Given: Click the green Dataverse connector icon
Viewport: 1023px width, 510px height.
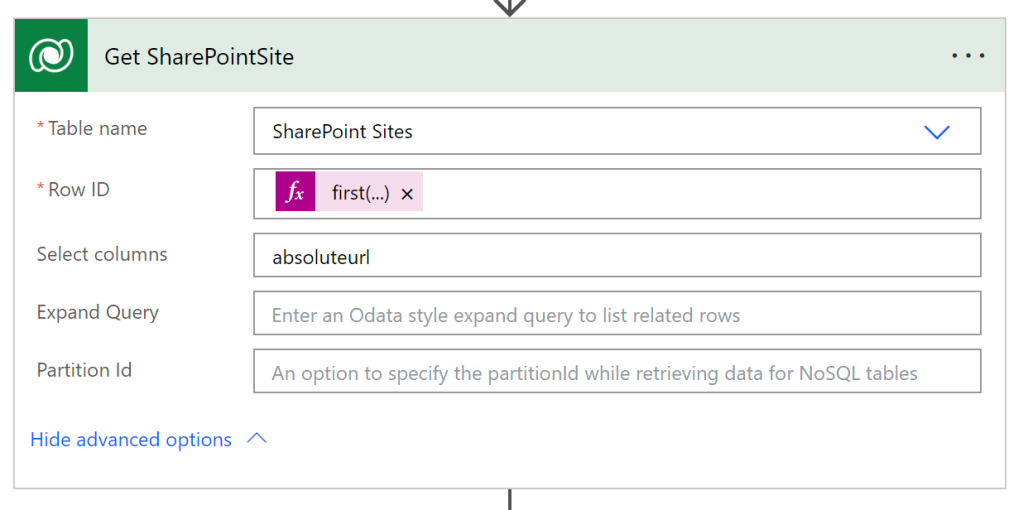Looking at the screenshot, I should point(51,56).
